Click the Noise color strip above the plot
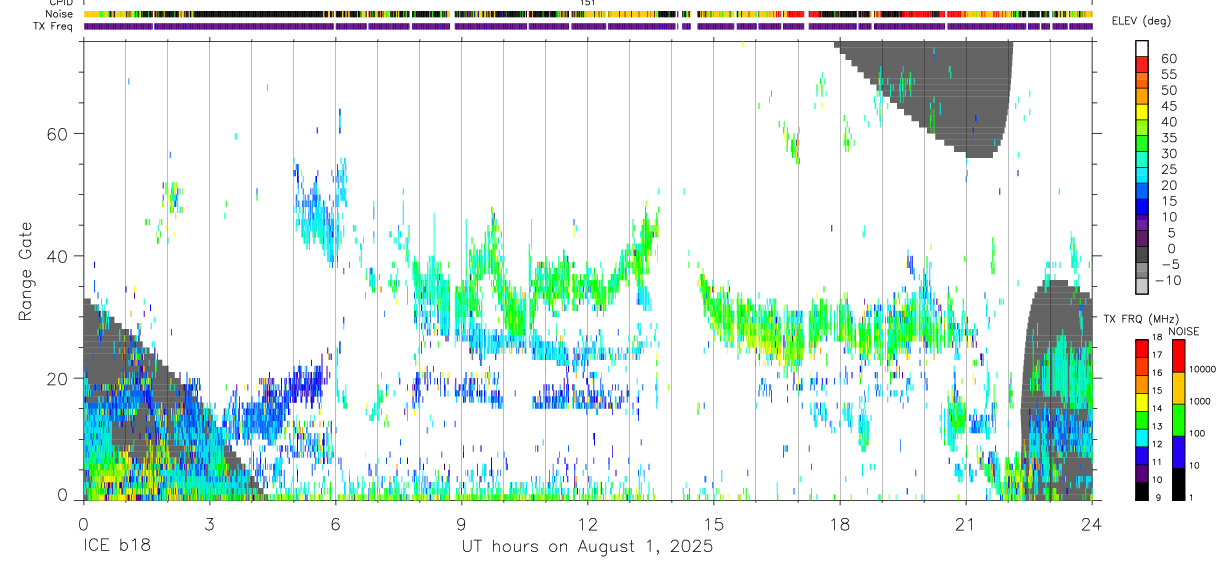Image resolution: width=1228 pixels, height=567 pixels. [588, 15]
